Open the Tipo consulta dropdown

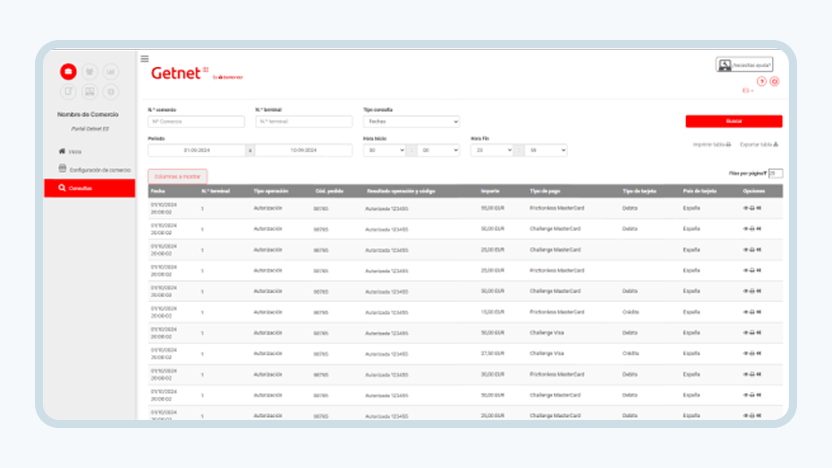coord(411,122)
